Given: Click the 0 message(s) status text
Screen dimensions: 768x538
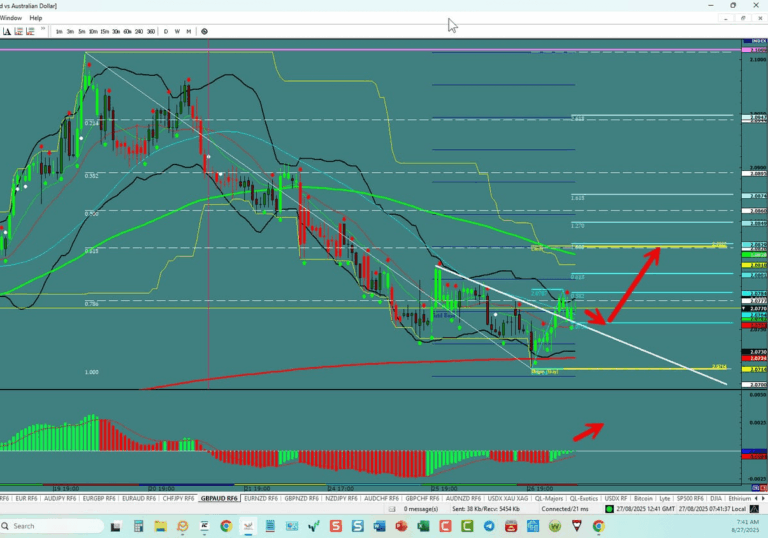Looking at the screenshot, I should tap(421, 509).
